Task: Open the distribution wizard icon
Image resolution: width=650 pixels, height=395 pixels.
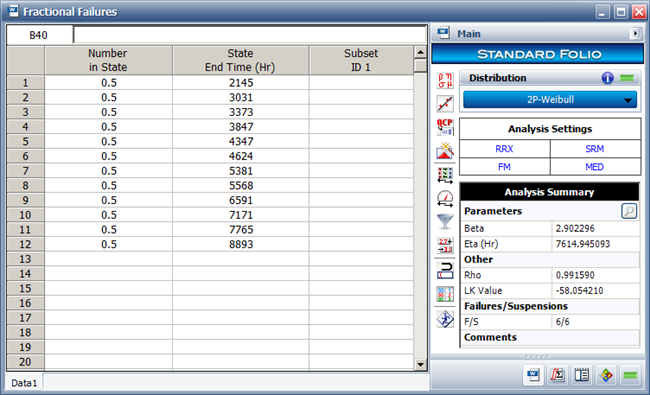Action: pyautogui.click(x=445, y=151)
